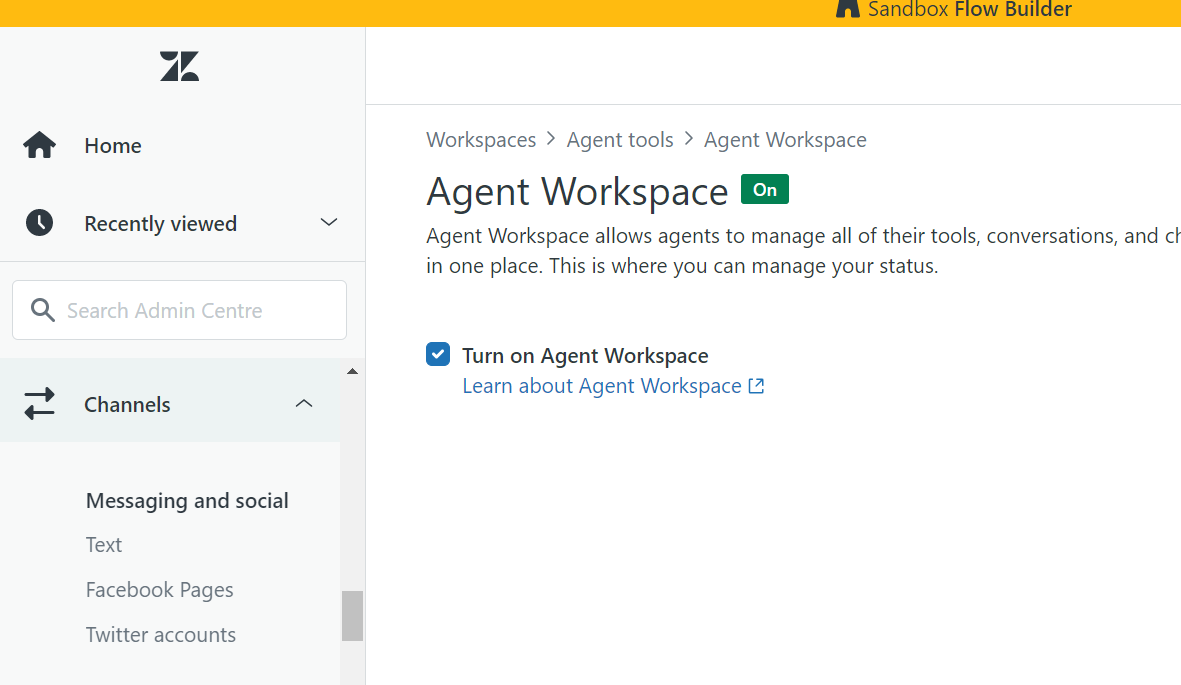Open Facebook Pages in the sidebar
Image resolution: width=1181 pixels, height=685 pixels.
coord(160,590)
